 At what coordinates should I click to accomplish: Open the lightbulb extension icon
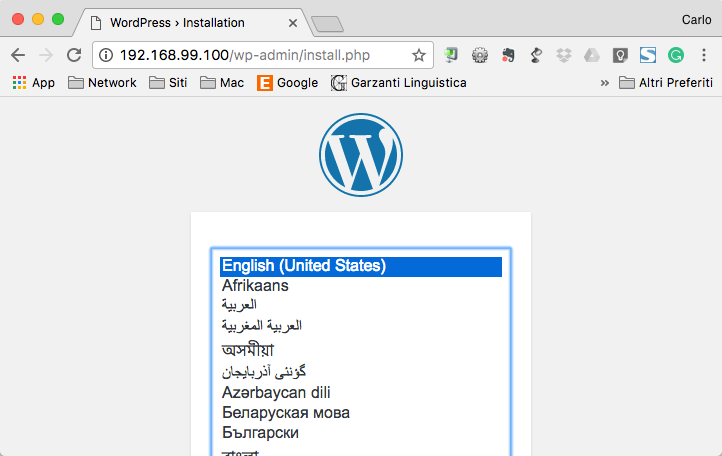tap(620, 55)
